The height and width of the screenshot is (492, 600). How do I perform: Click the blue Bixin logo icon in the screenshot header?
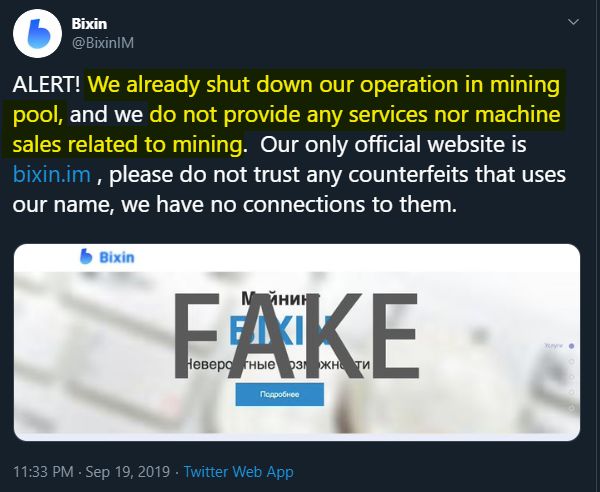(87, 258)
